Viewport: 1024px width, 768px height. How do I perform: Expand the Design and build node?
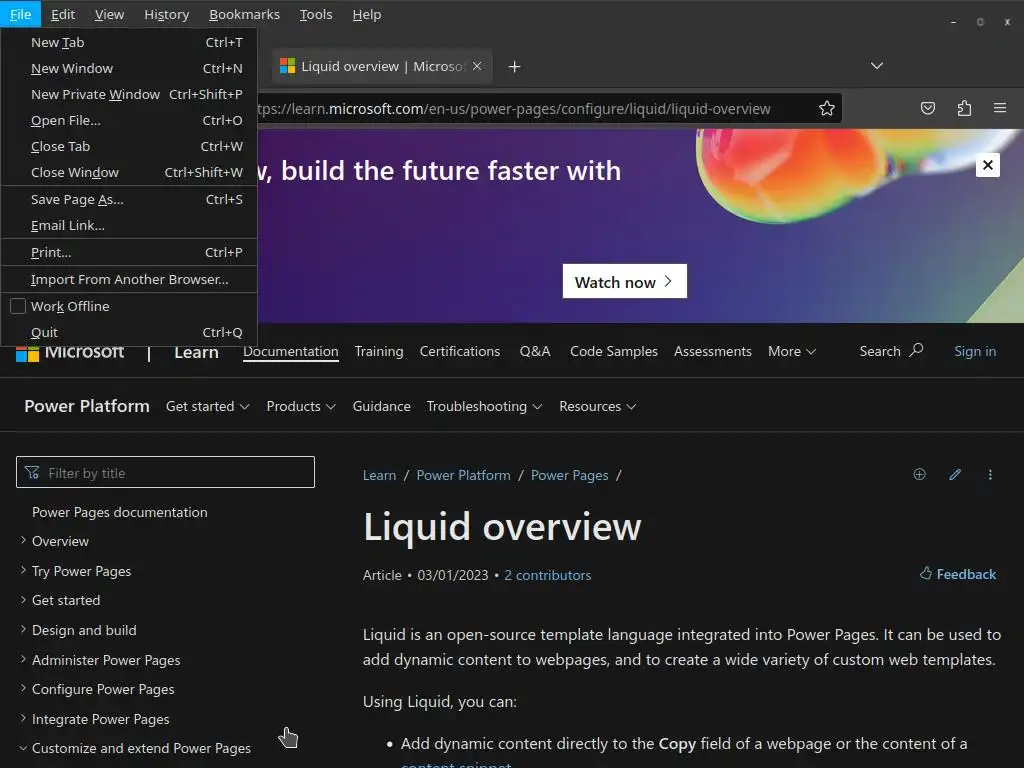pyautogui.click(x=23, y=630)
